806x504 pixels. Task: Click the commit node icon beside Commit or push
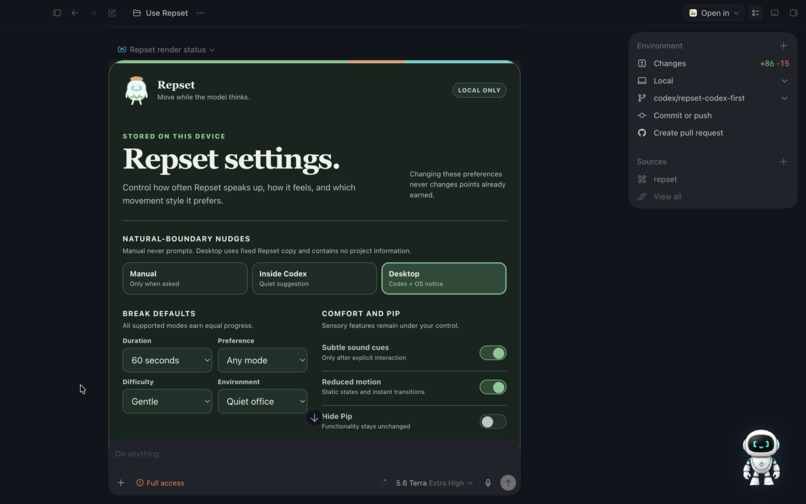pyautogui.click(x=642, y=116)
